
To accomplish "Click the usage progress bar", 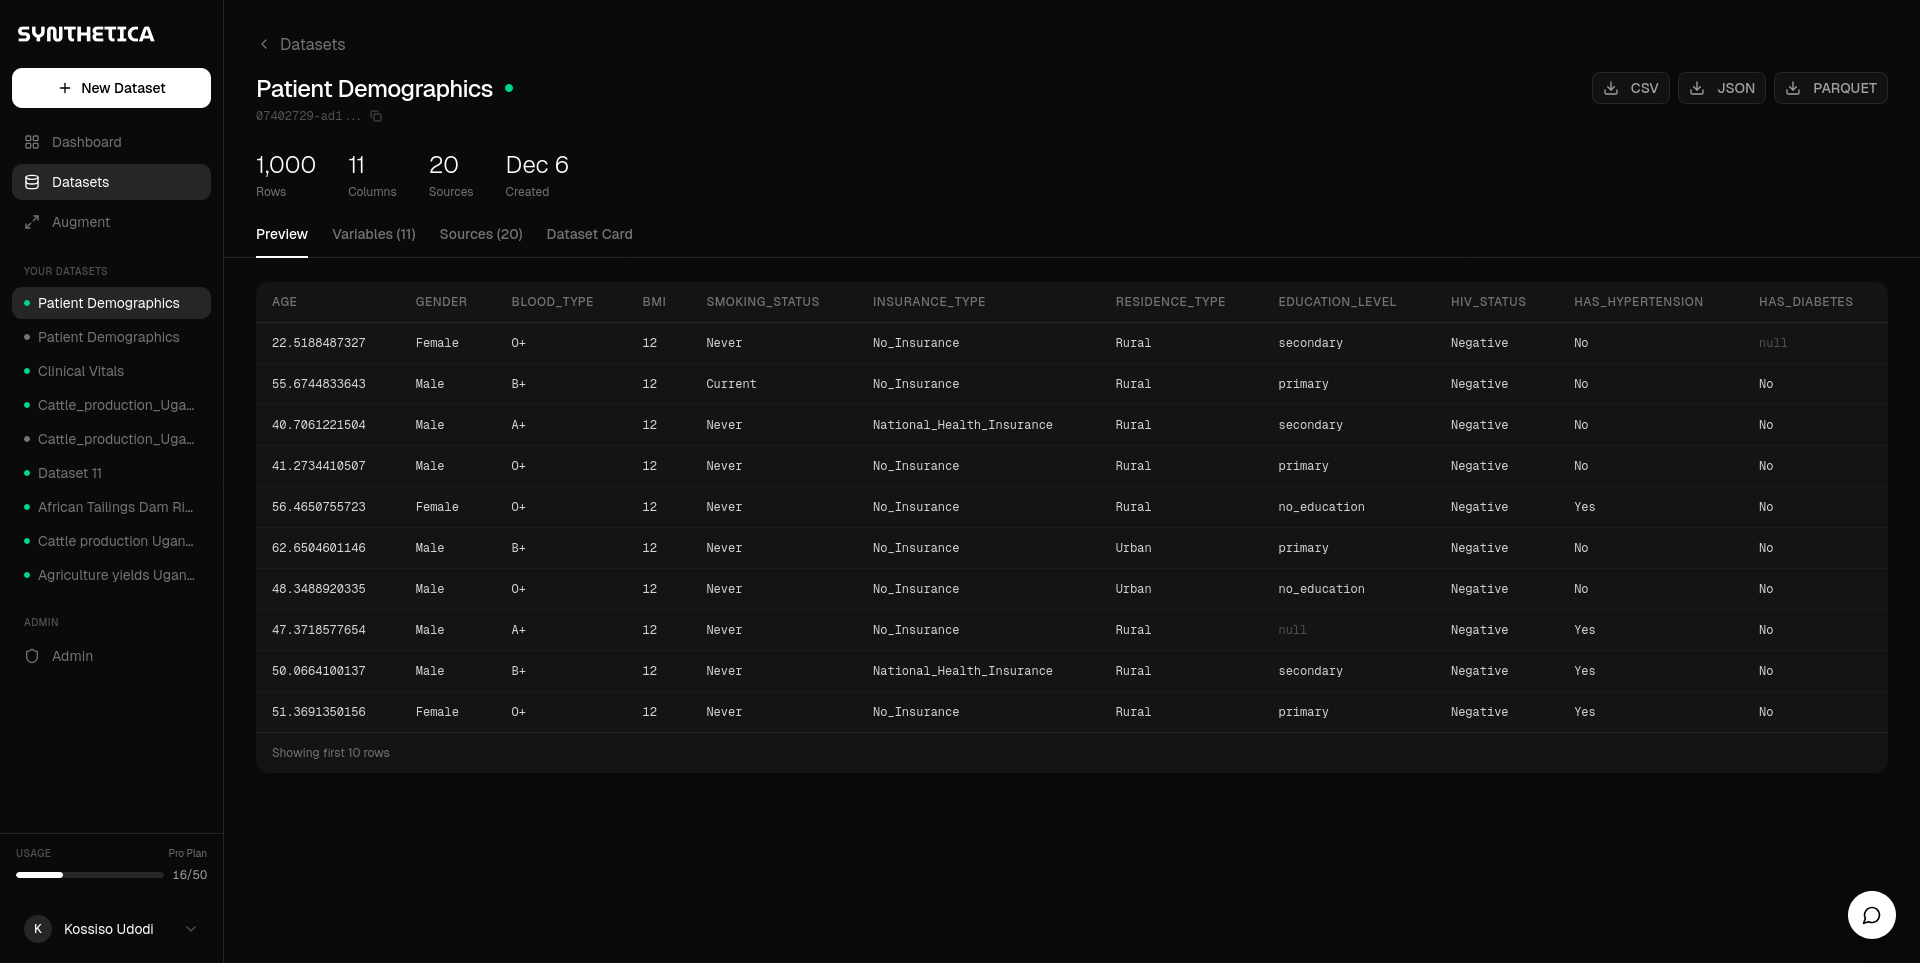I will [90, 875].
